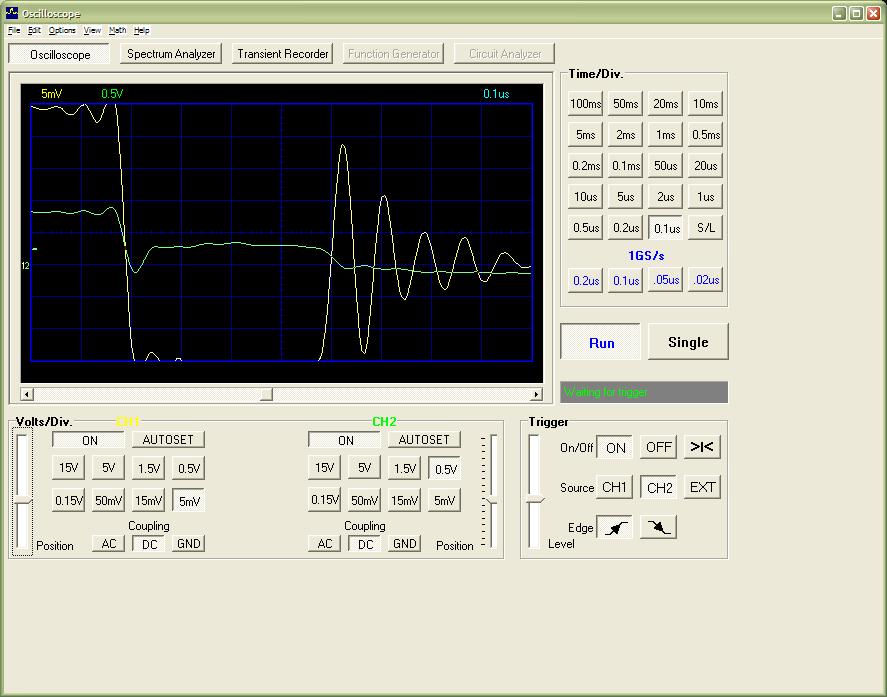Set CH1 coupling to GND
887x697 pixels.
188,544
